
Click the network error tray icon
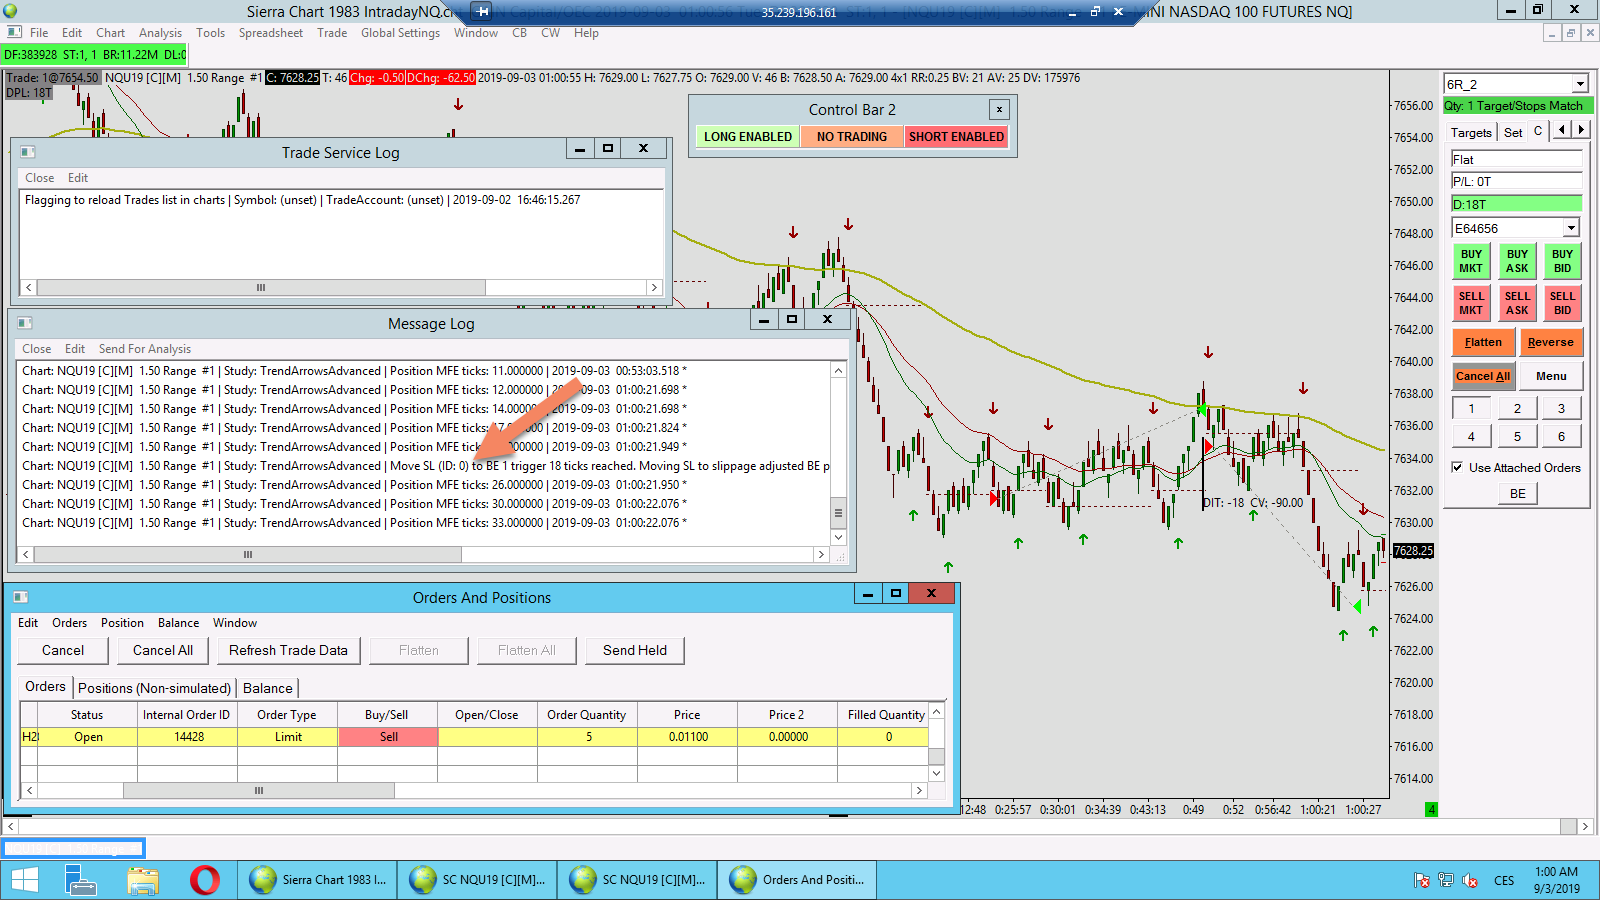1421,880
